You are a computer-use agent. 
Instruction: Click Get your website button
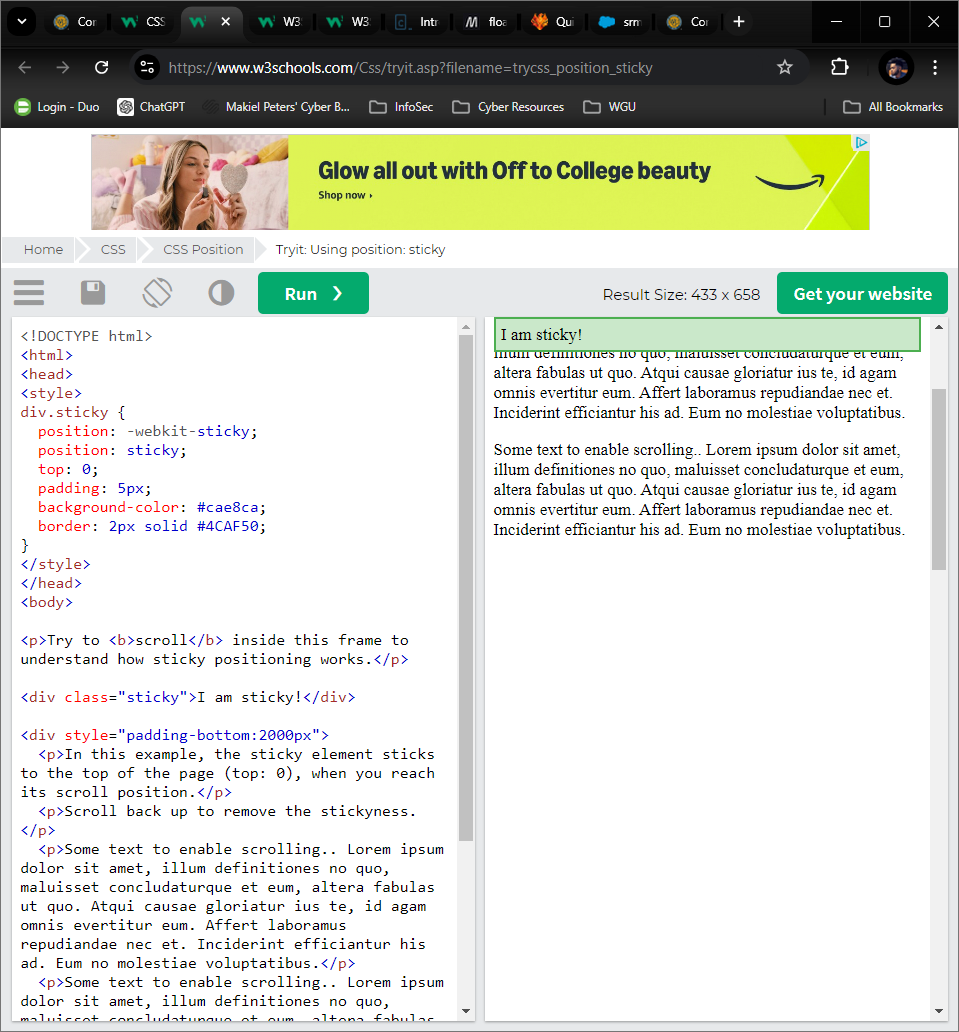[862, 293]
